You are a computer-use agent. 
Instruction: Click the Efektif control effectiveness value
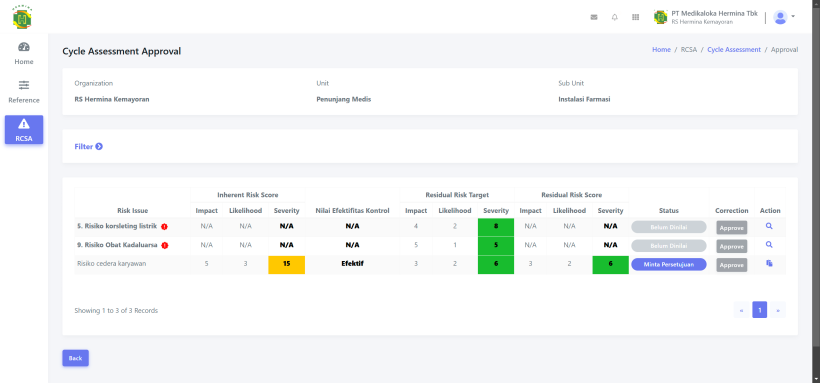coord(352,264)
